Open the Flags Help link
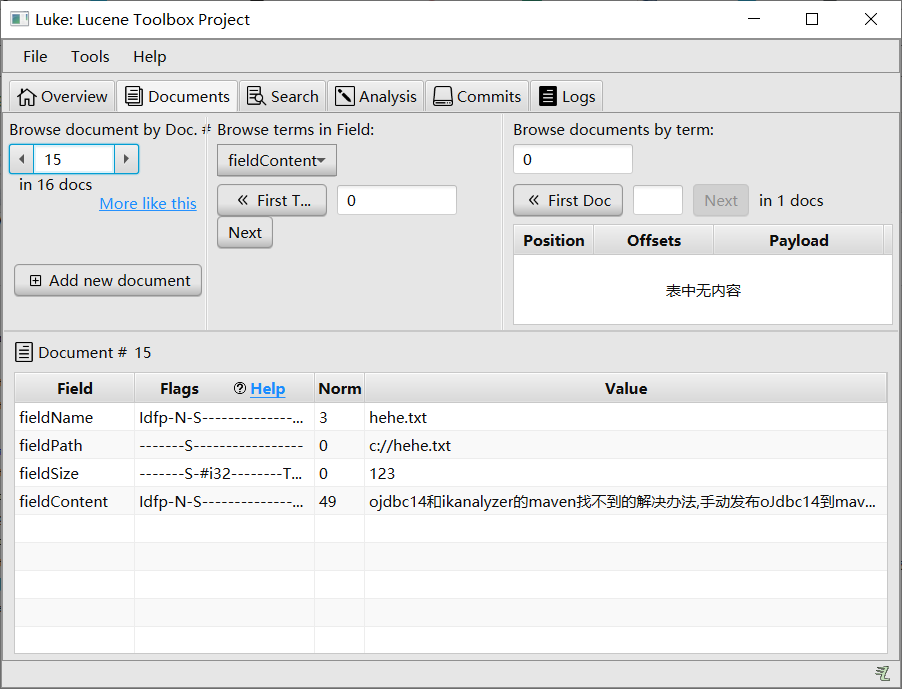Image resolution: width=902 pixels, height=689 pixels. point(267,389)
